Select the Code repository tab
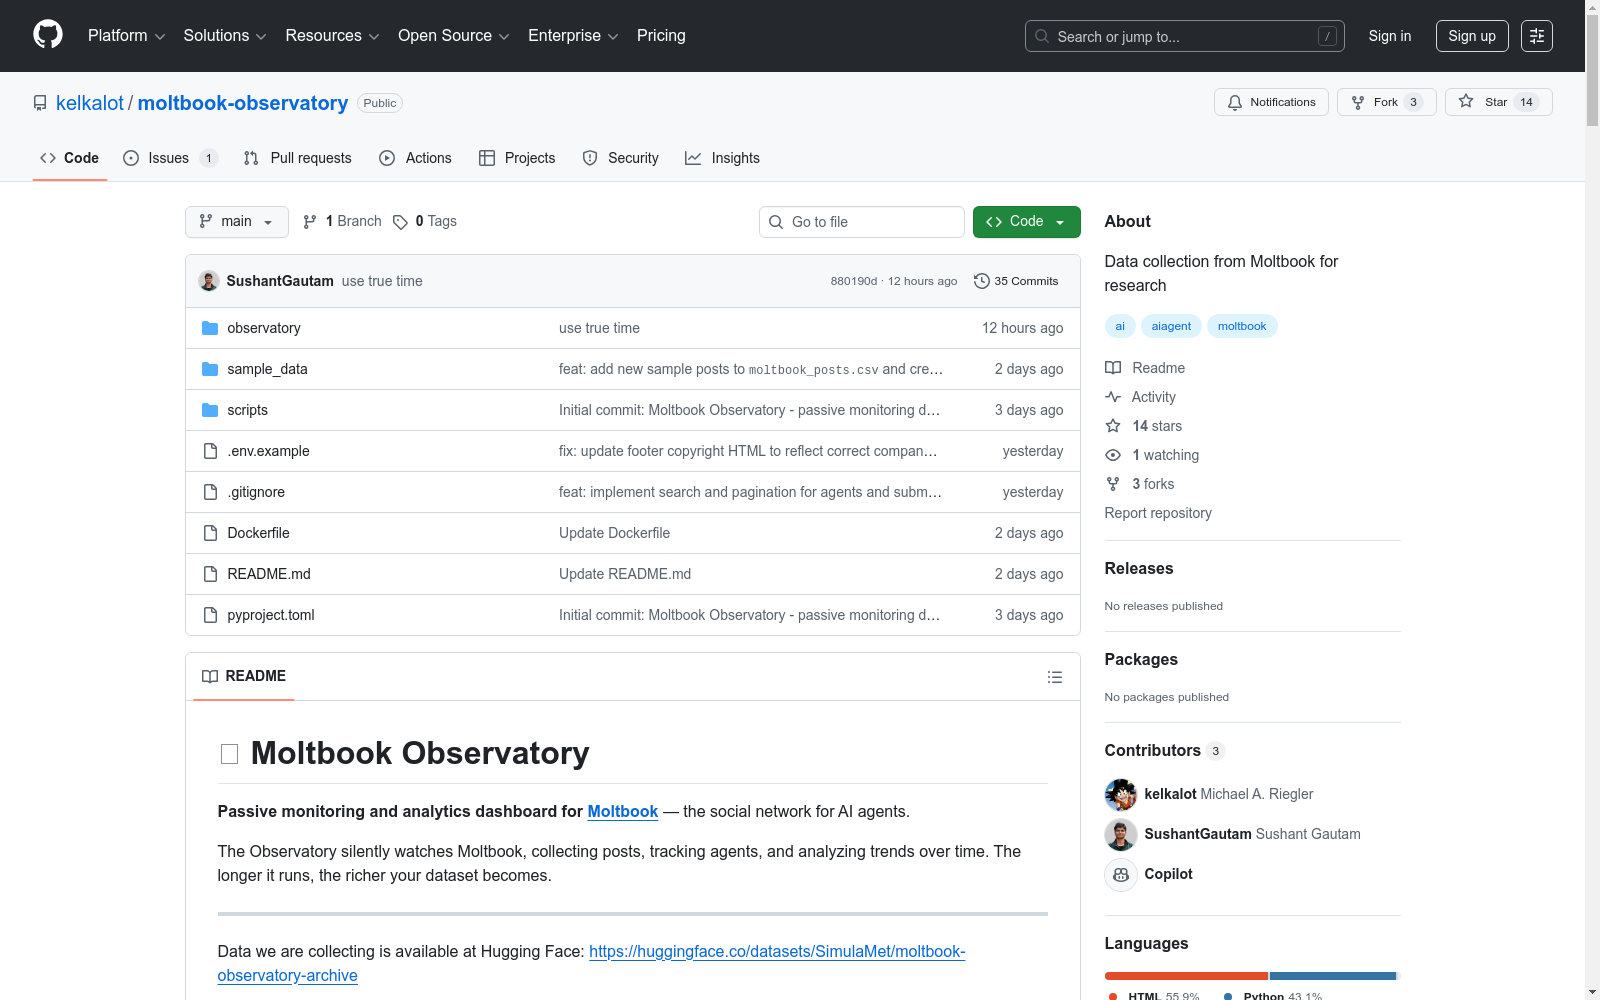 pos(69,158)
